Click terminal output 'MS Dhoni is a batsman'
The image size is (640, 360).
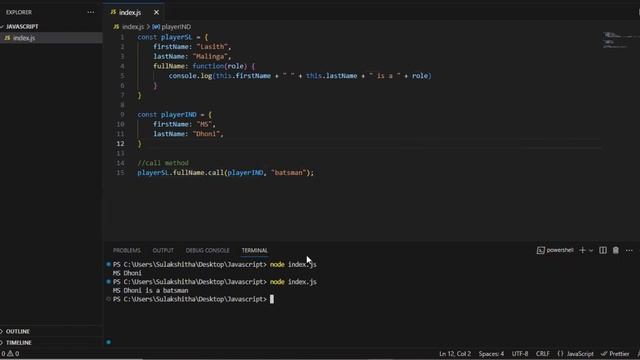(150, 291)
